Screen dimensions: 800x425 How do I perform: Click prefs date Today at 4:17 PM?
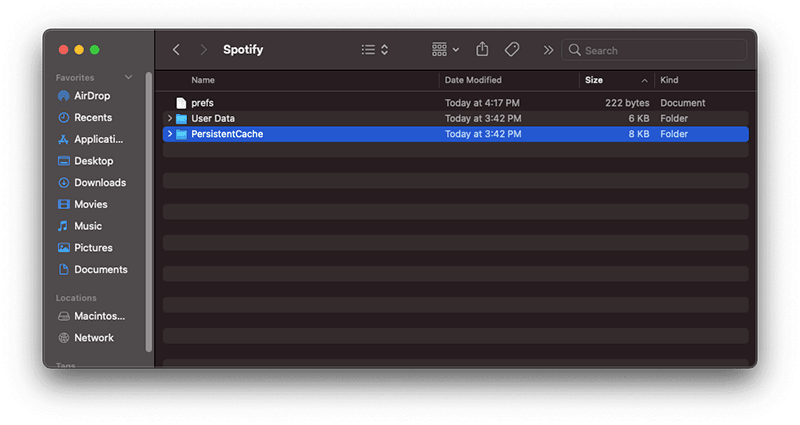482,103
